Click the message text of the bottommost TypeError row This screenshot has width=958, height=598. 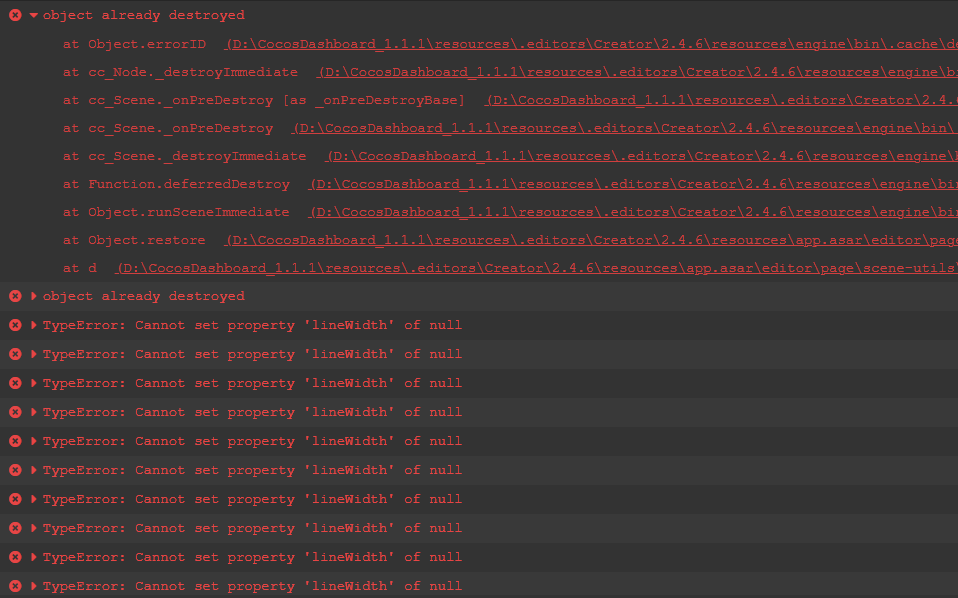coord(252,586)
